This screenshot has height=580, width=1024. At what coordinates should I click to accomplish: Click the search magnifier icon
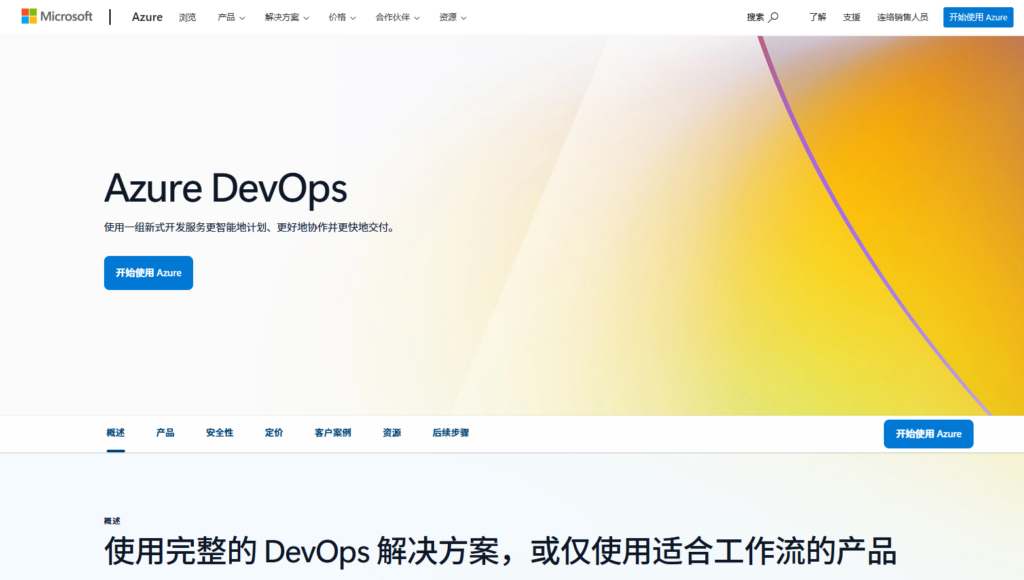[x=773, y=17]
